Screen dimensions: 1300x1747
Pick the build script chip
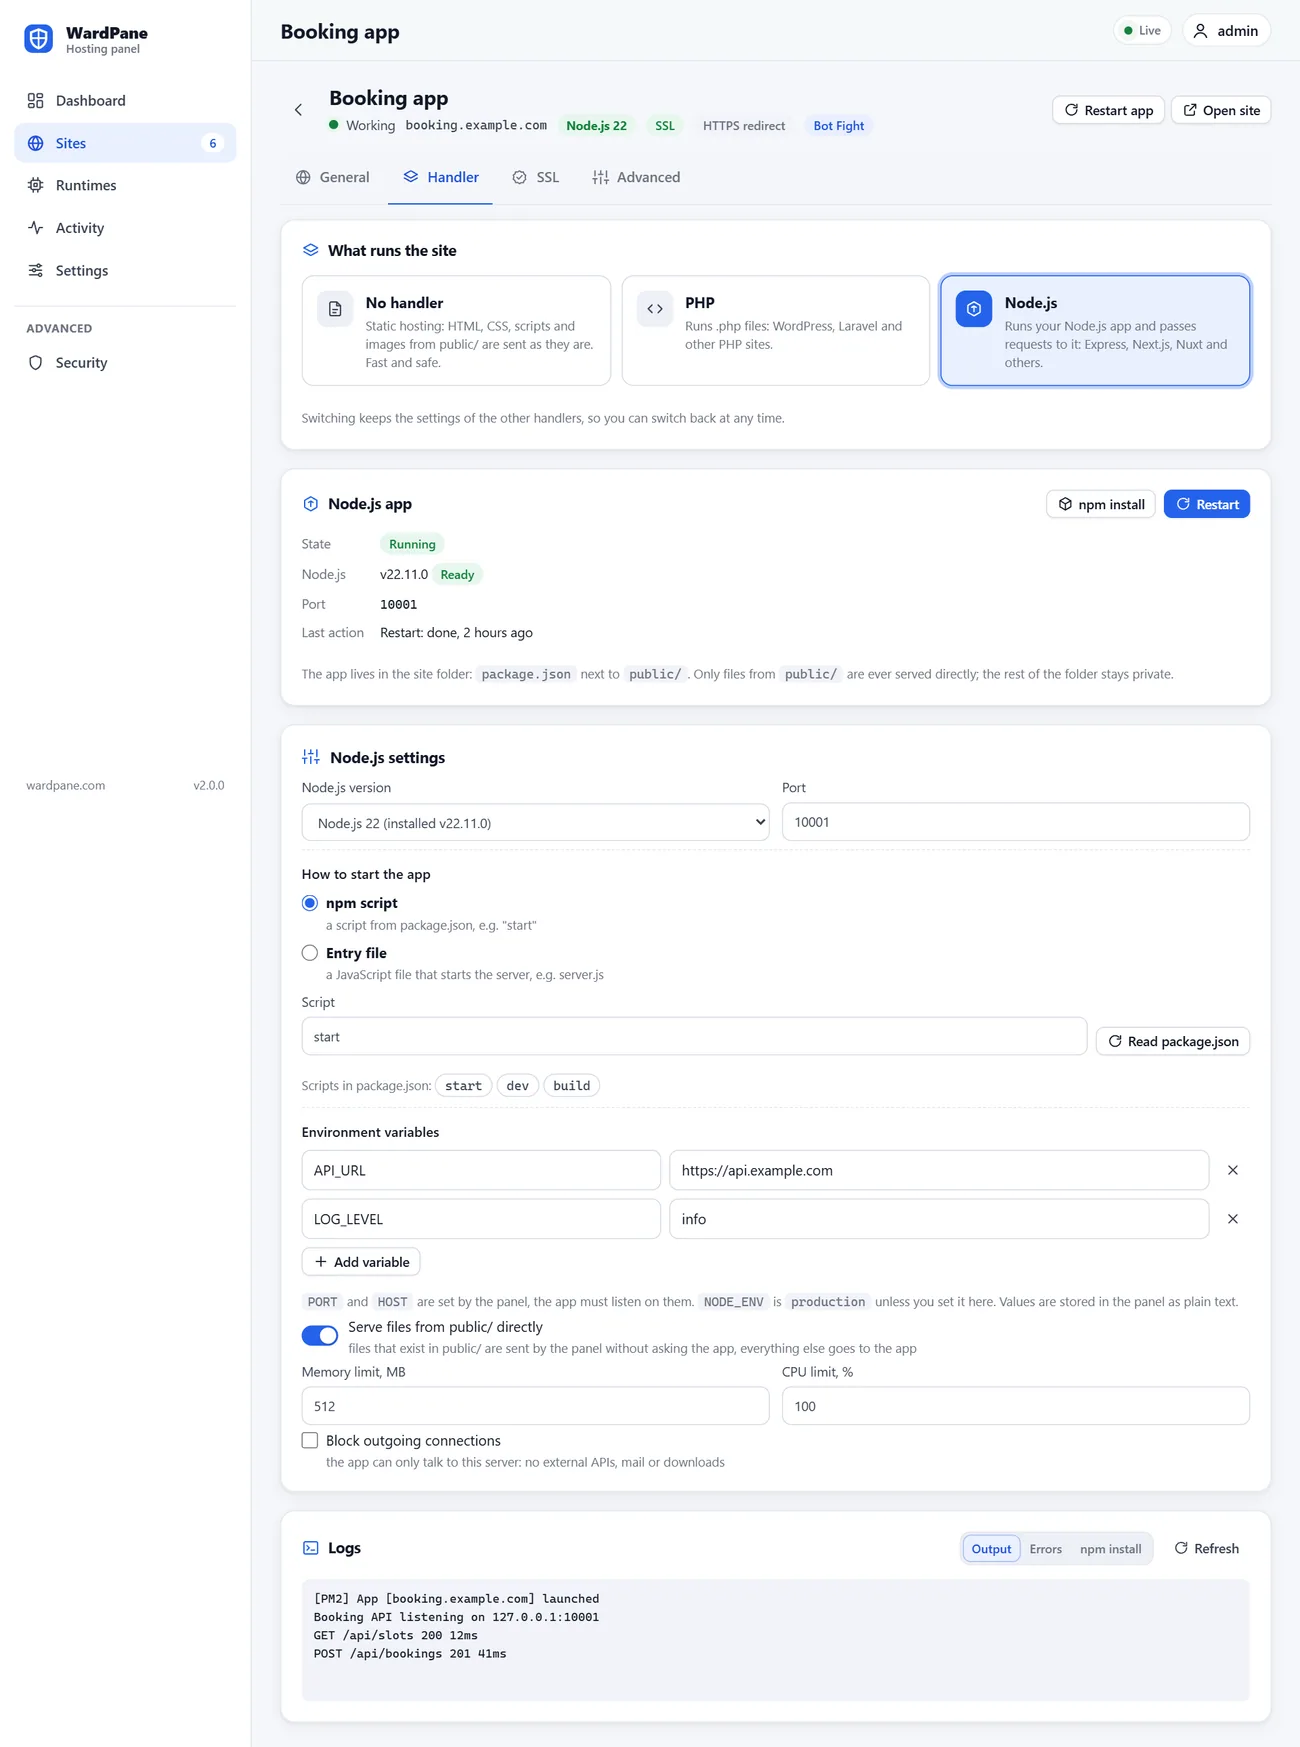[x=572, y=1086]
